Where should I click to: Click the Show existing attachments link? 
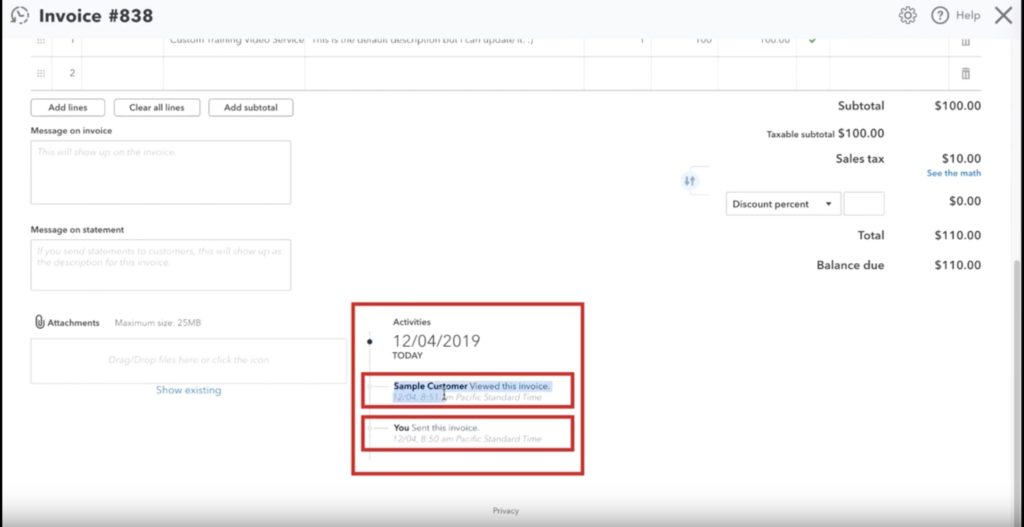point(188,390)
